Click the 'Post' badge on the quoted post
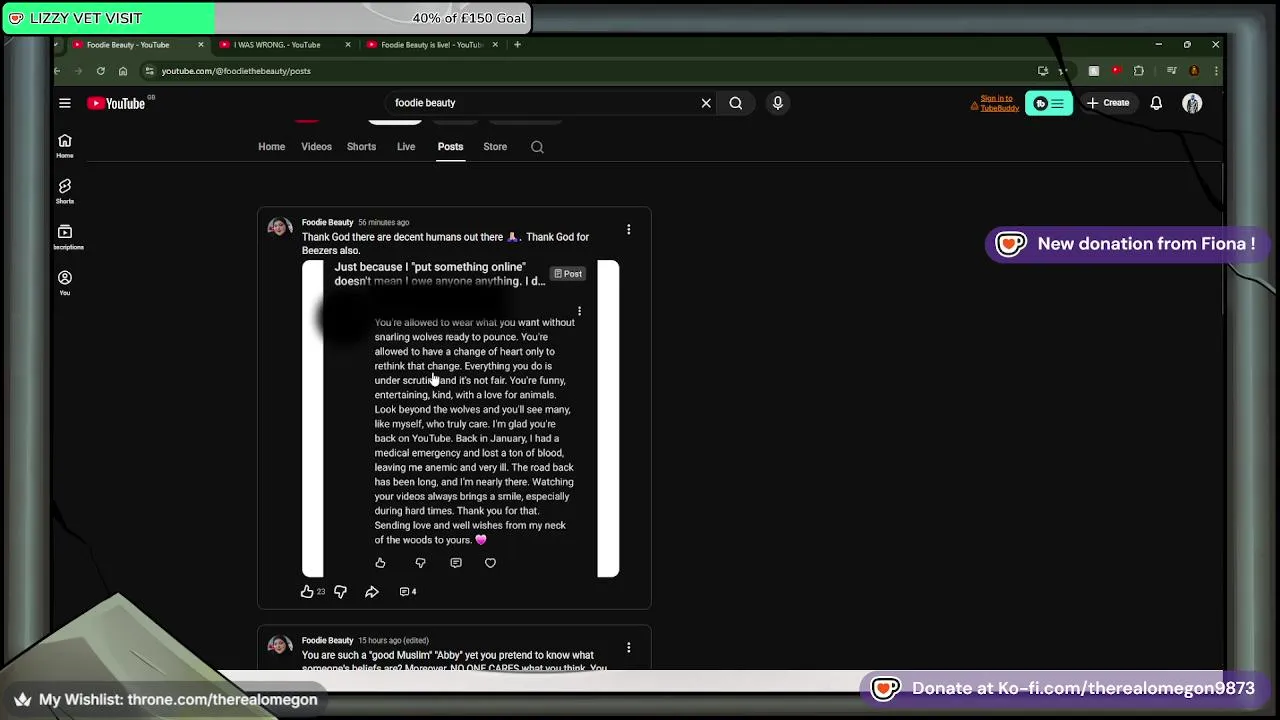 pos(568,274)
